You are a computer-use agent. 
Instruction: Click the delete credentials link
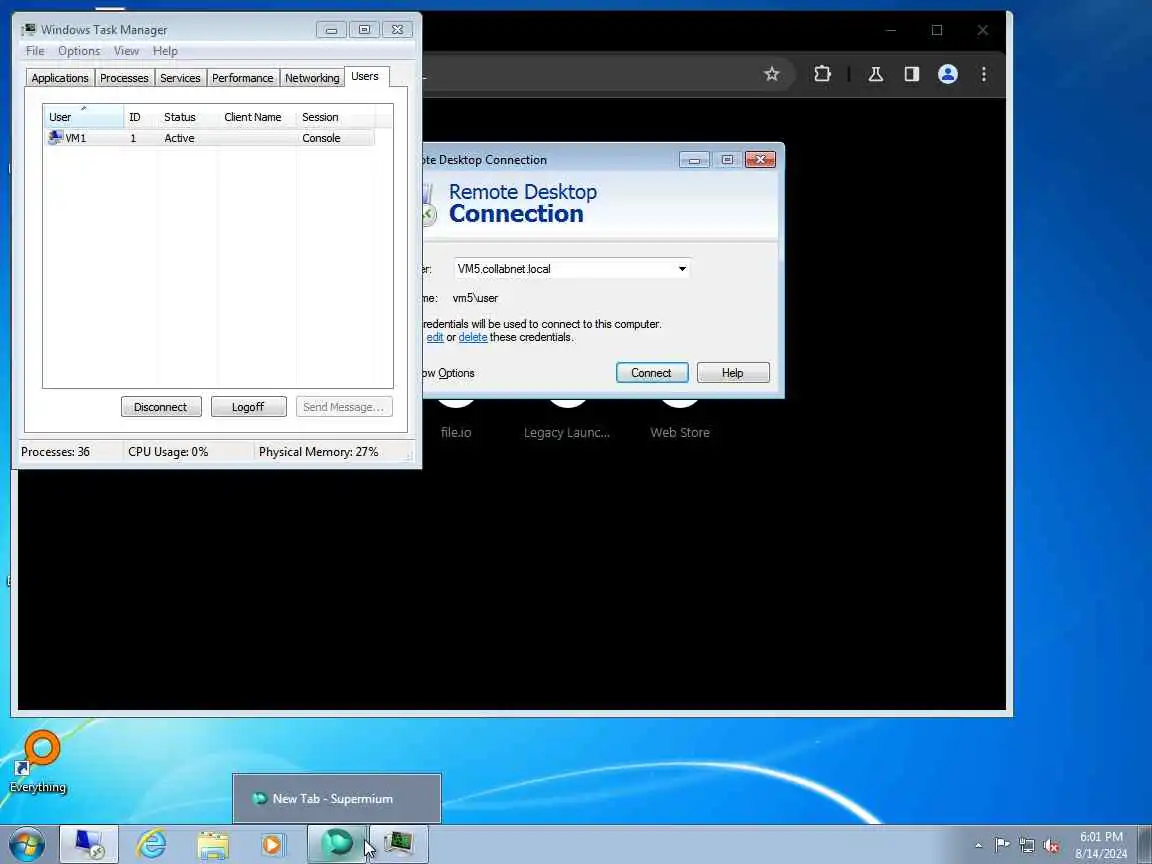click(x=473, y=337)
